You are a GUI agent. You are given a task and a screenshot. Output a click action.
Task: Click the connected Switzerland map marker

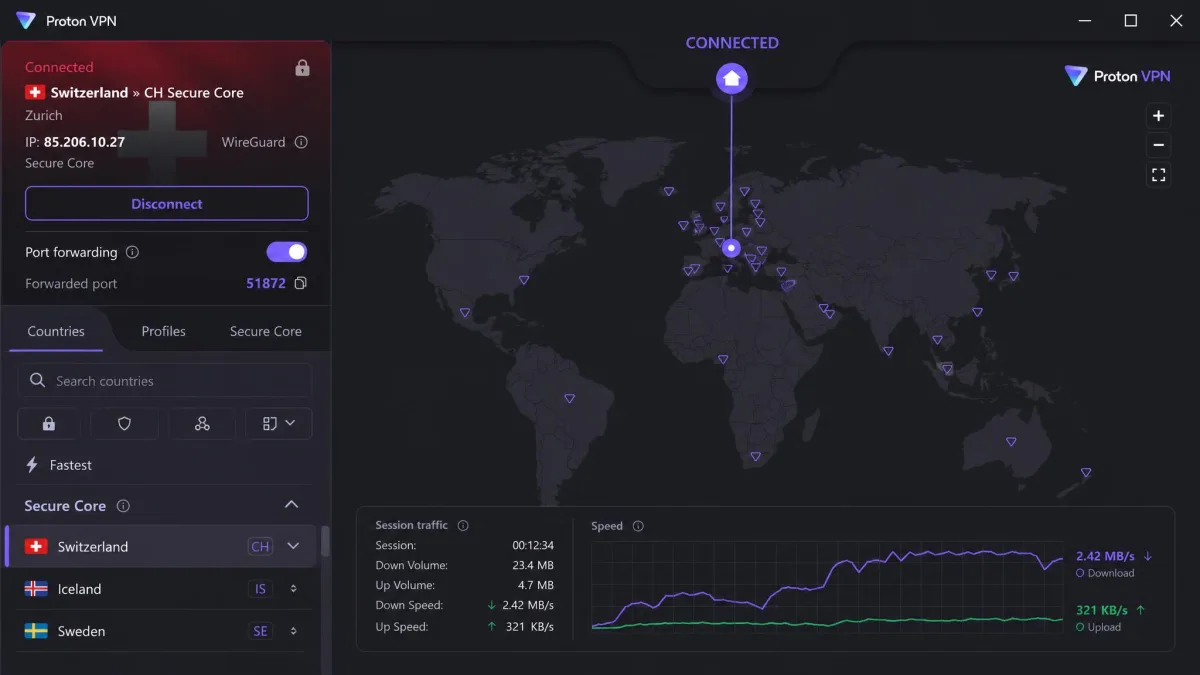point(731,247)
